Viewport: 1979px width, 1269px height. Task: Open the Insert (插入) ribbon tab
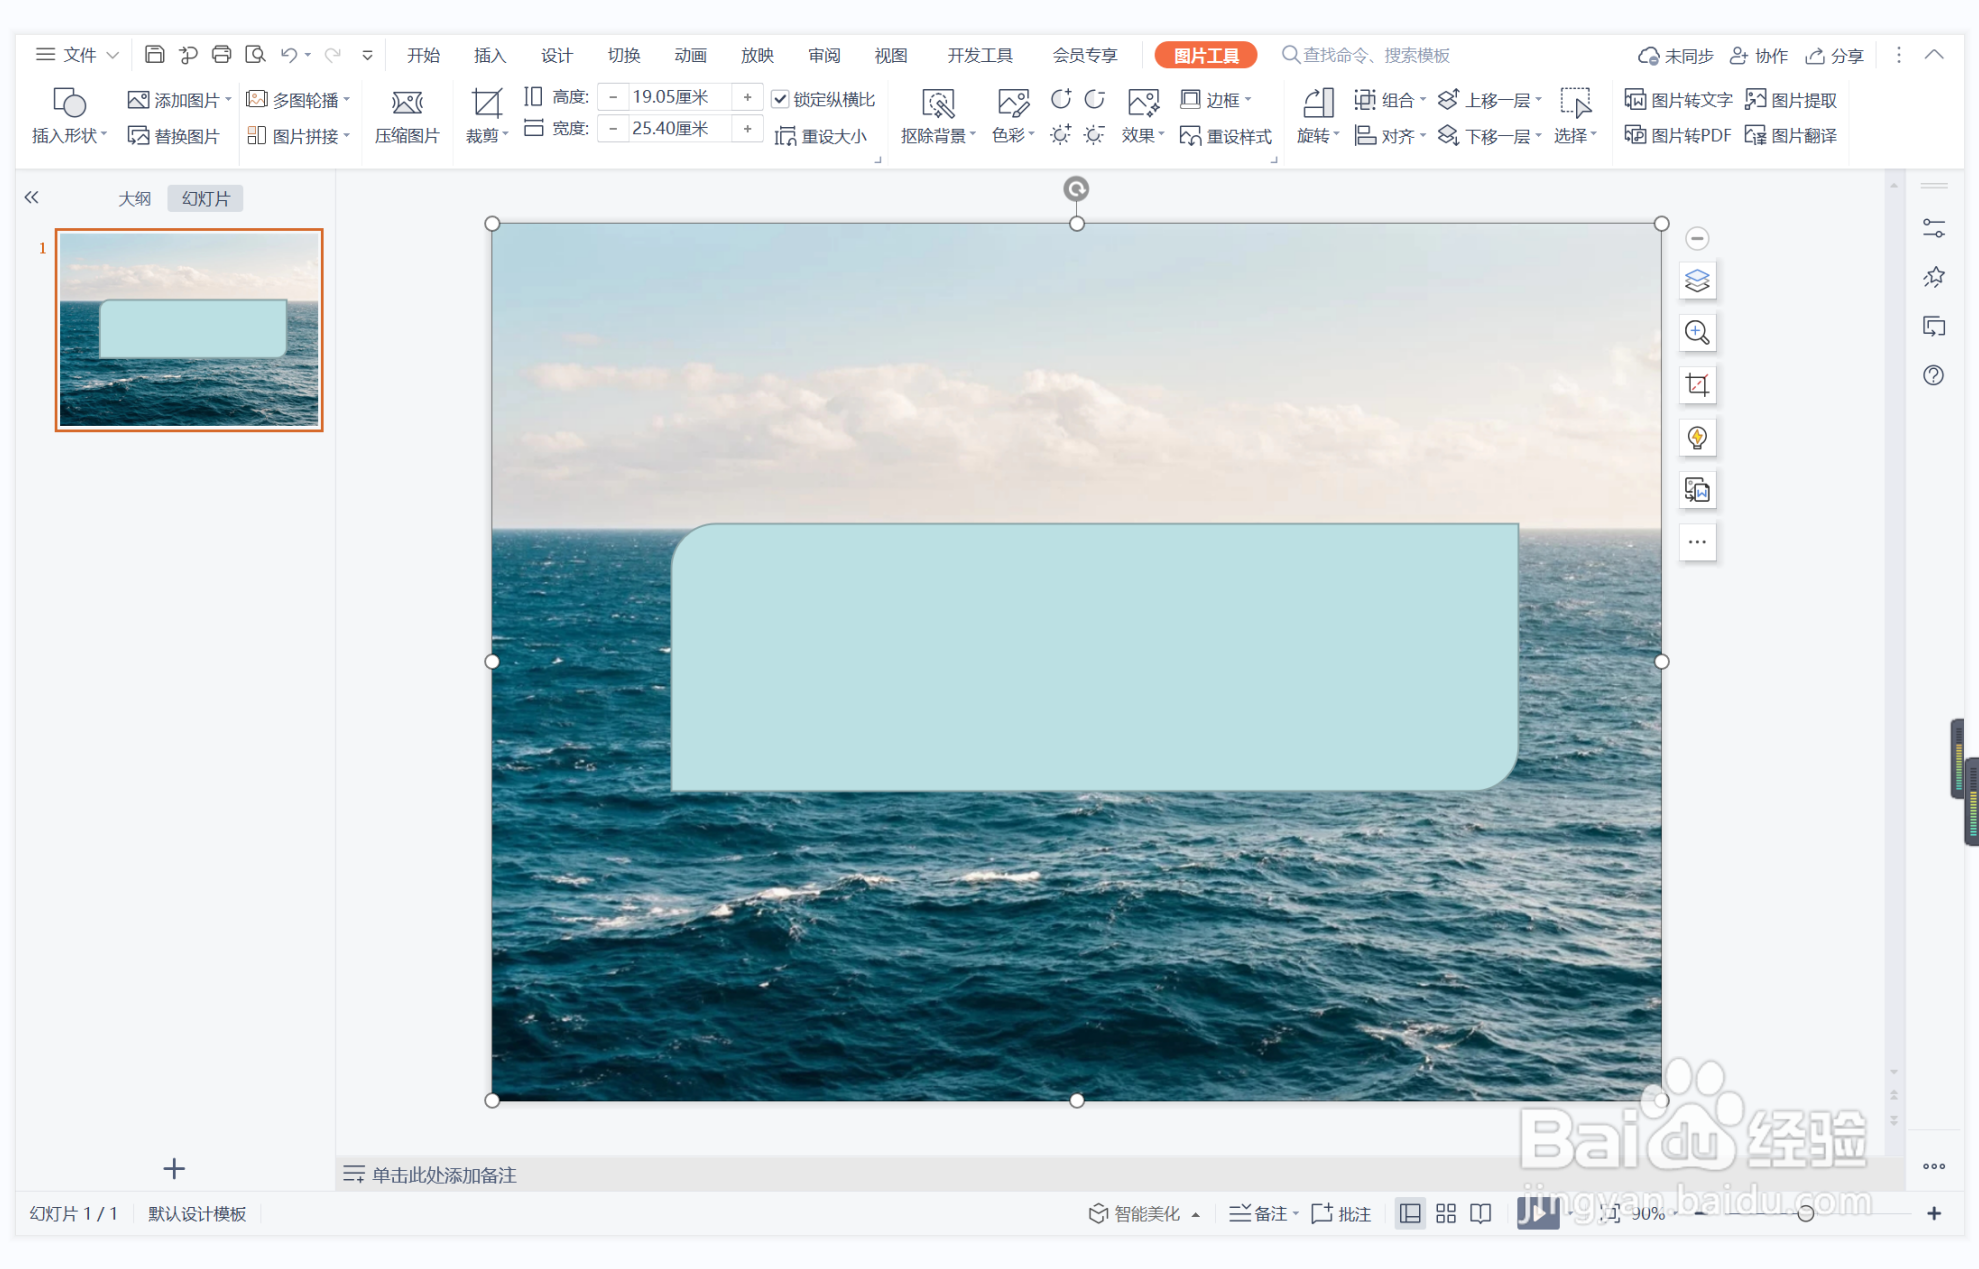coord(489,55)
